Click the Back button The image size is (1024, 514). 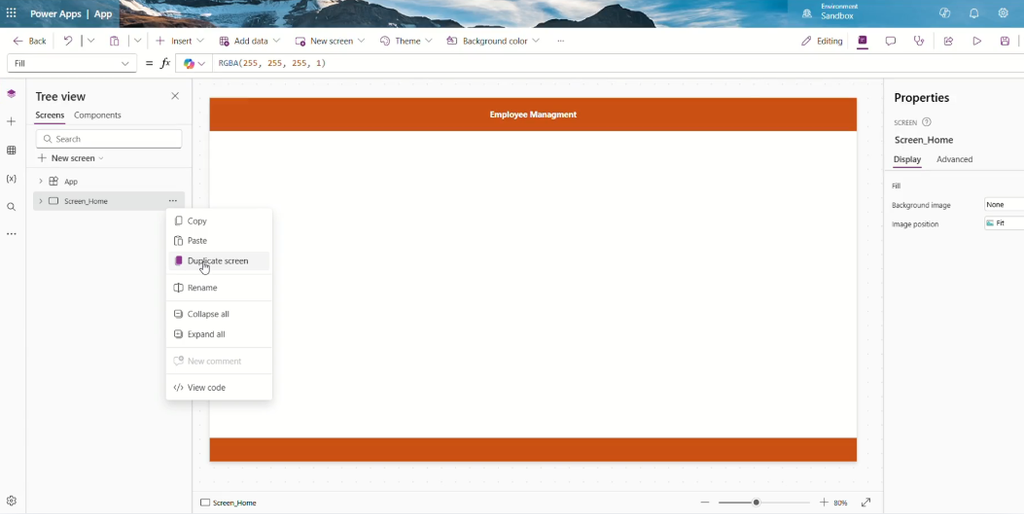29,40
